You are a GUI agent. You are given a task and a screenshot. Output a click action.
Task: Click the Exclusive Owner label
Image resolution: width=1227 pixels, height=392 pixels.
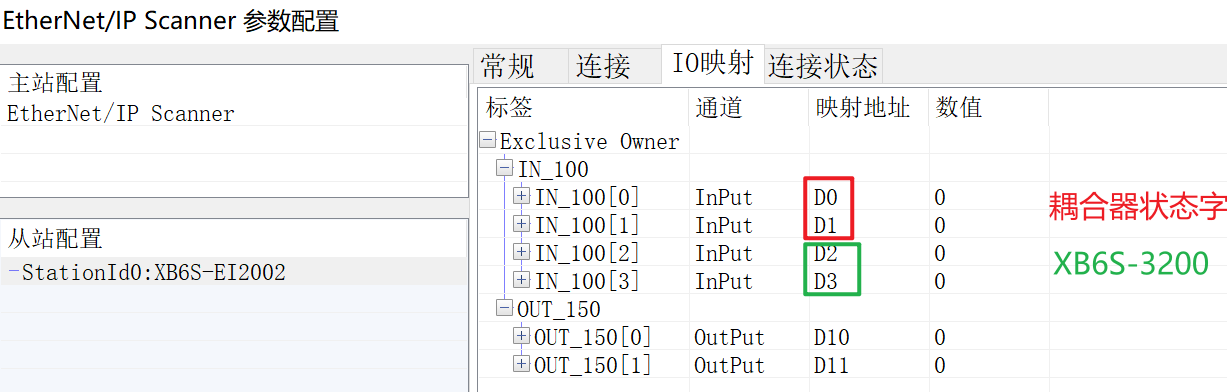[590, 142]
